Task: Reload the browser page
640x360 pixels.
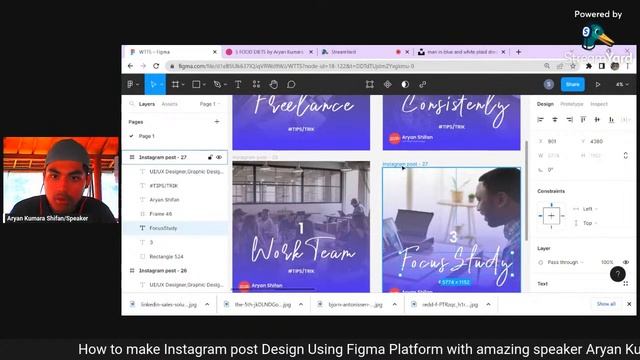Action: 156,66
